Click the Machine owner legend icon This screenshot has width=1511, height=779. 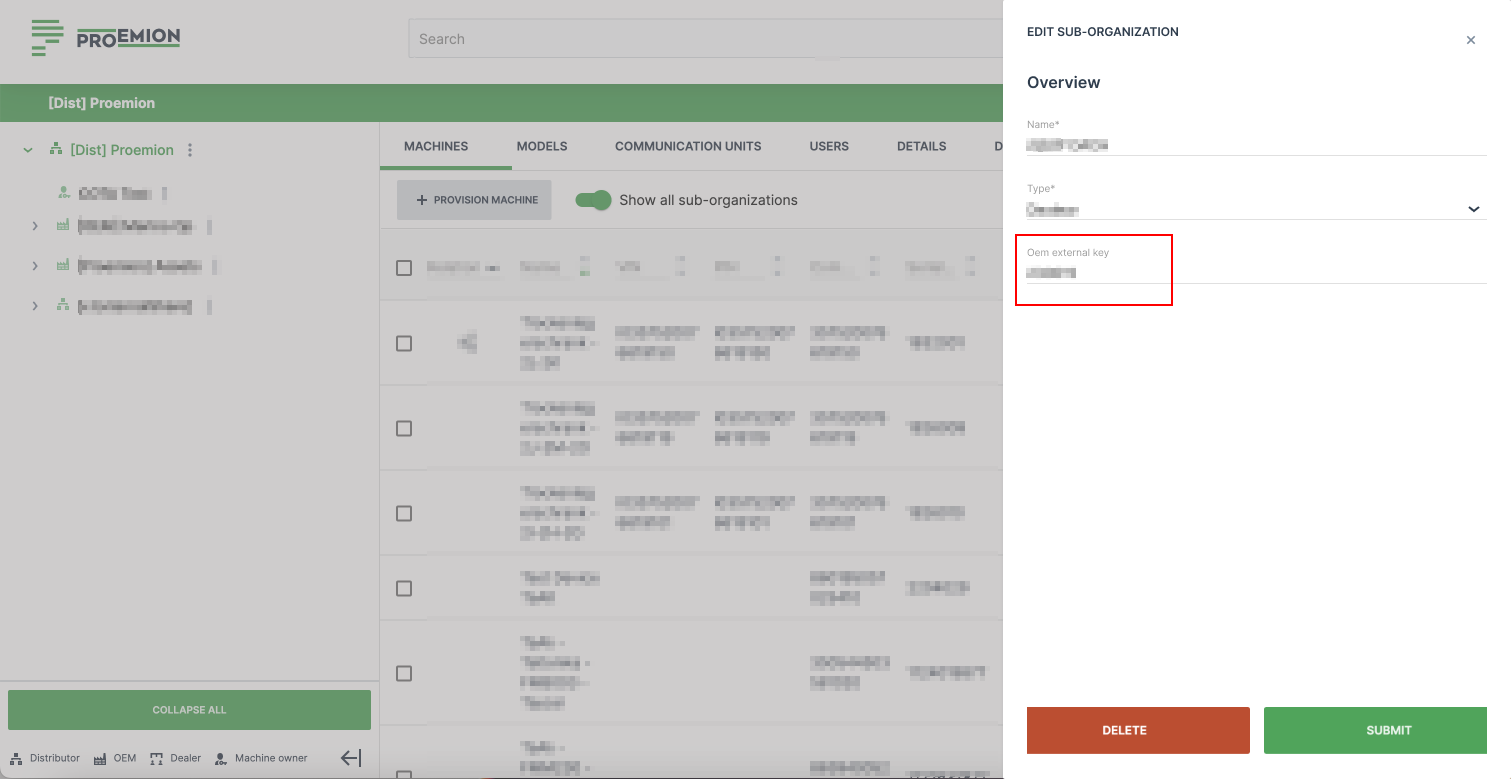[x=221, y=758]
